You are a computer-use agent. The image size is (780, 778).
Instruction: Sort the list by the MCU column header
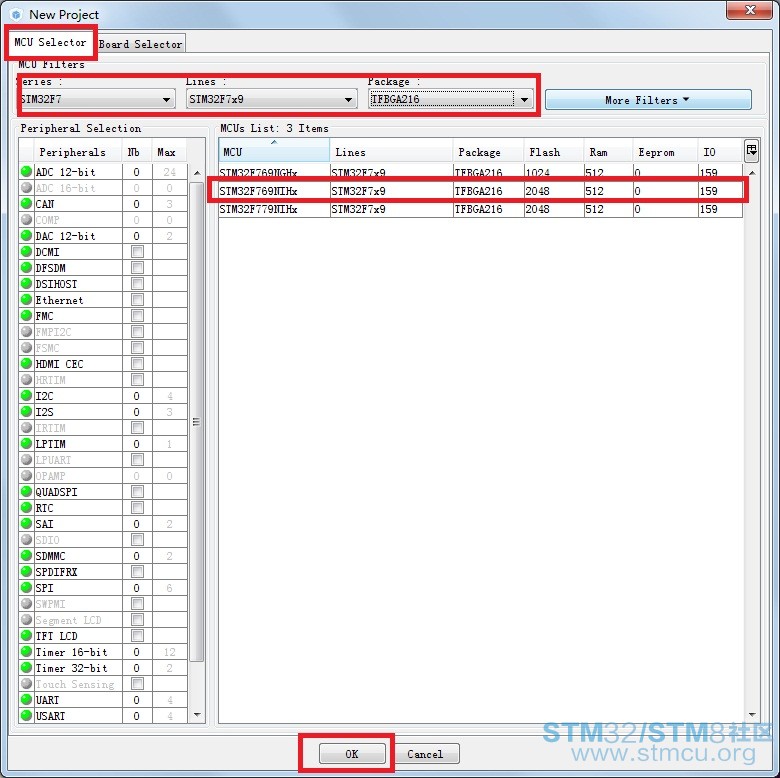[x=274, y=151]
